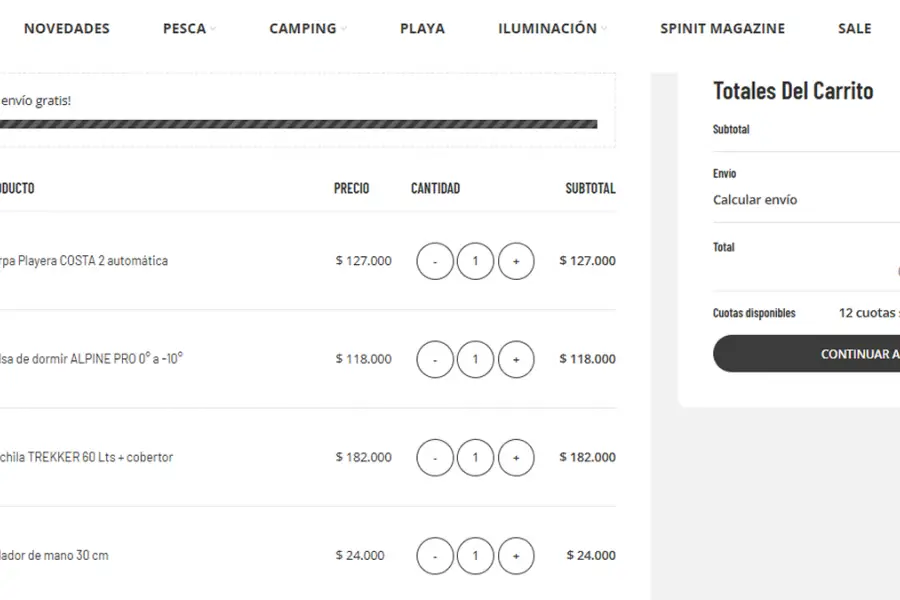Go to the PLAYA section
The width and height of the screenshot is (900, 600).
point(422,29)
